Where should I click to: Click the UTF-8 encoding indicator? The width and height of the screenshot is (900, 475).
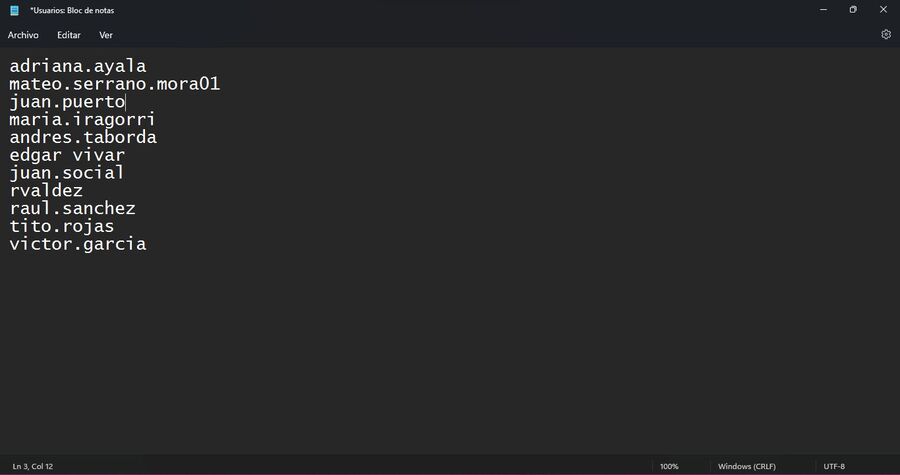click(834, 466)
